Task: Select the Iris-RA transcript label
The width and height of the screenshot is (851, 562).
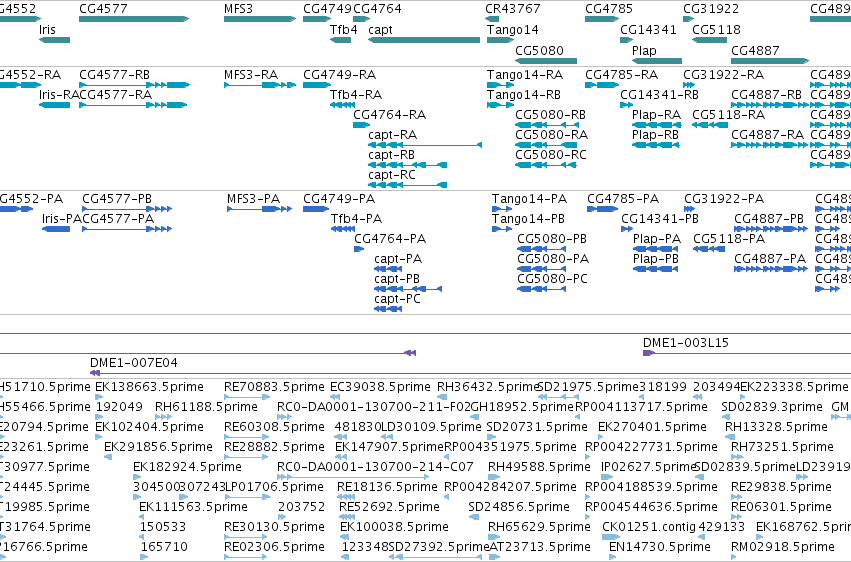Action: [x=59, y=94]
